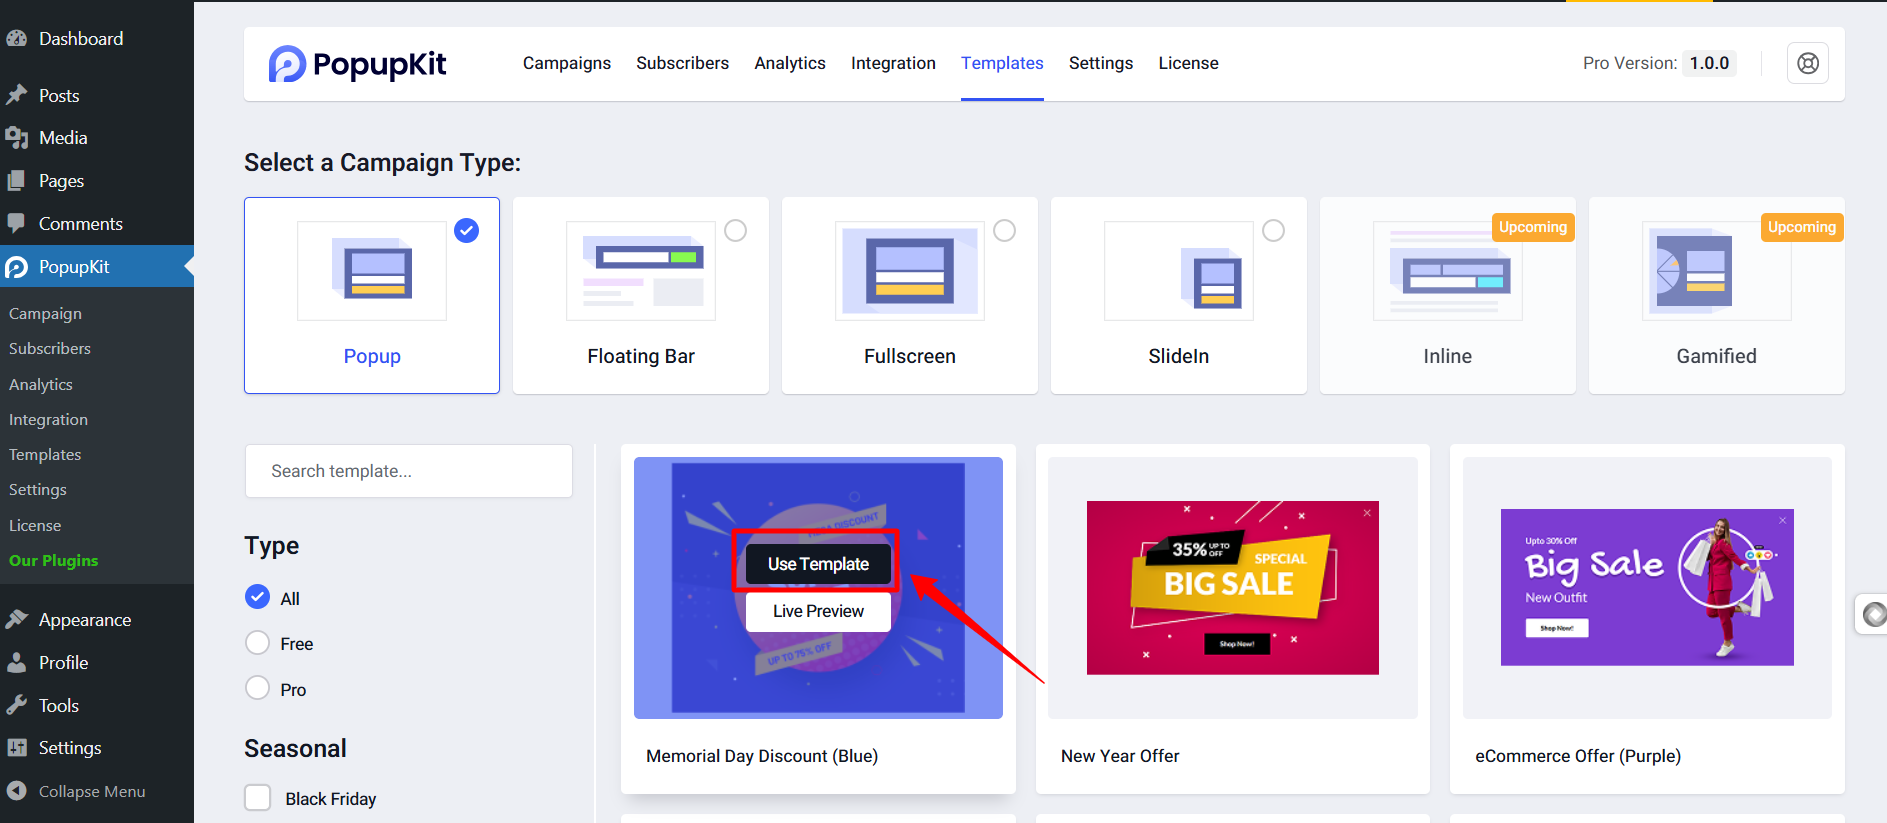The width and height of the screenshot is (1887, 823).
Task: Click the SlideIn campaign illustration
Action: [1179, 271]
